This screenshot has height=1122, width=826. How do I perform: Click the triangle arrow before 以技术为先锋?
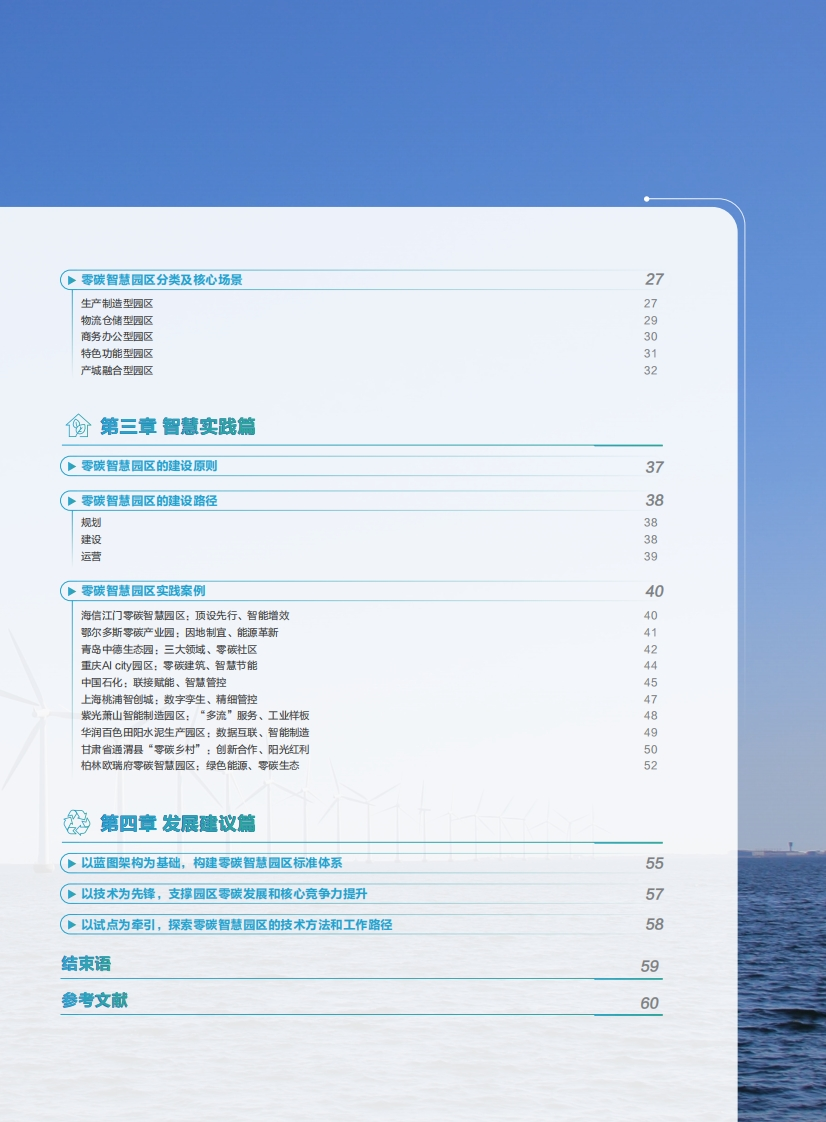tap(72, 894)
